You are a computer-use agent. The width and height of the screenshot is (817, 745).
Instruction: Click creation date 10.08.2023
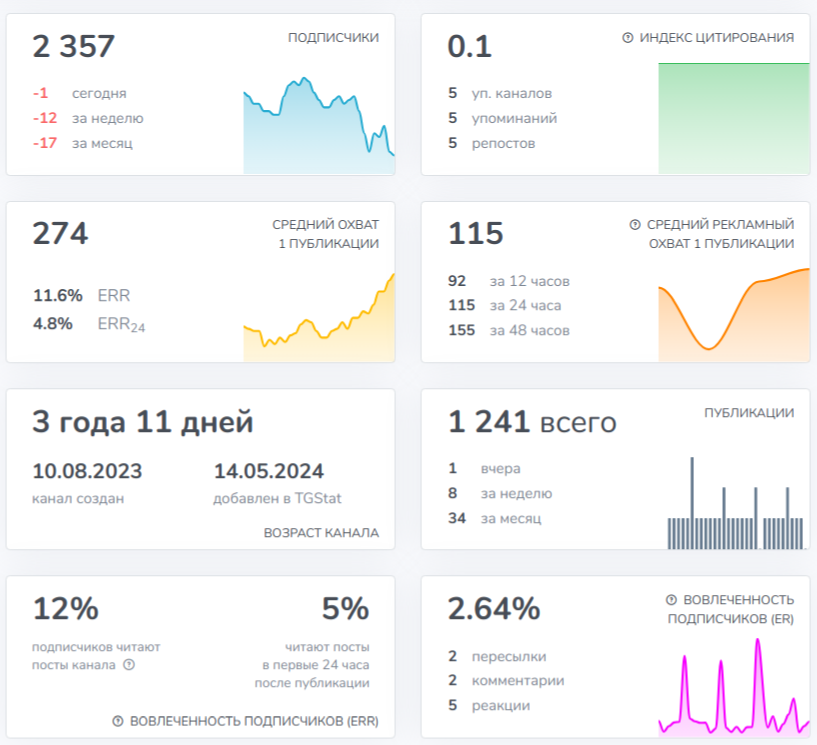click(x=87, y=471)
